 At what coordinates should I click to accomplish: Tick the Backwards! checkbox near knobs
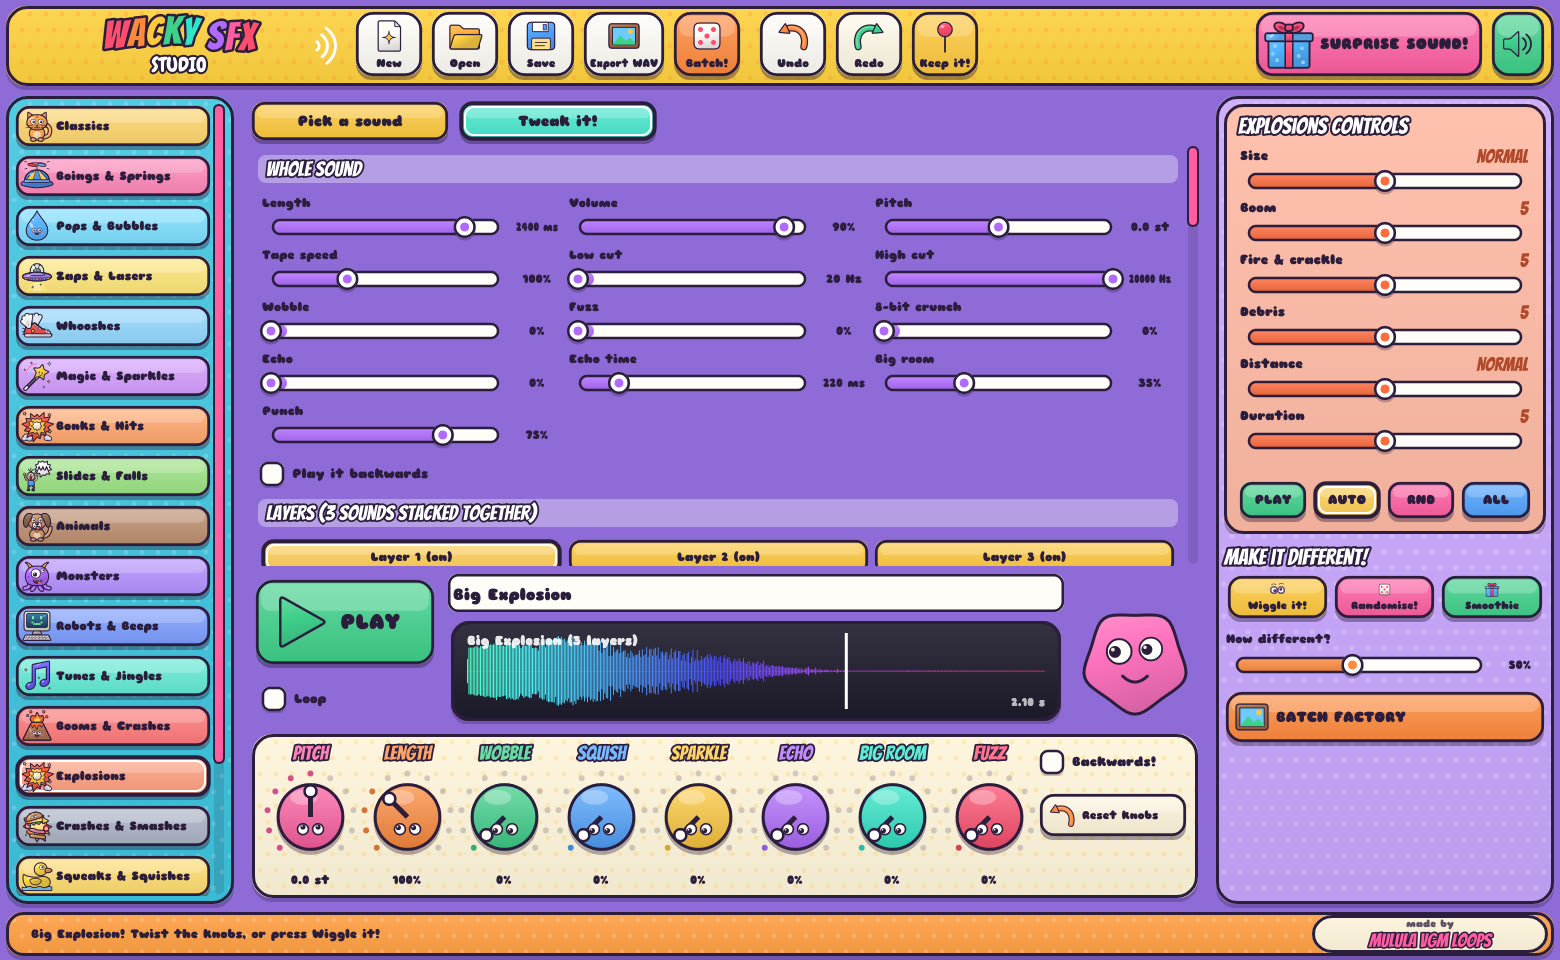[x=1052, y=762]
